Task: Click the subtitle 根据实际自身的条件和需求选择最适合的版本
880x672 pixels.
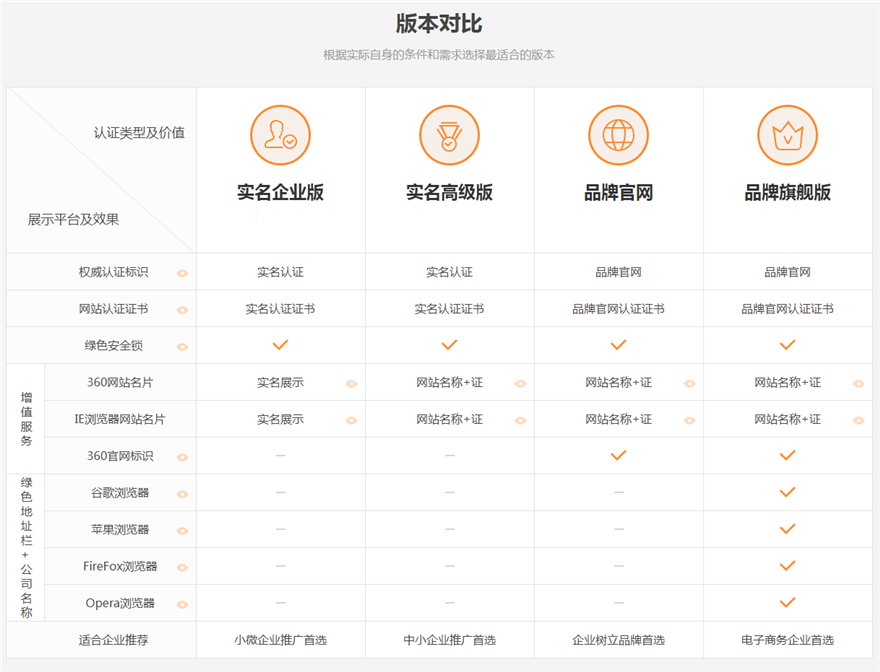Action: [x=439, y=55]
